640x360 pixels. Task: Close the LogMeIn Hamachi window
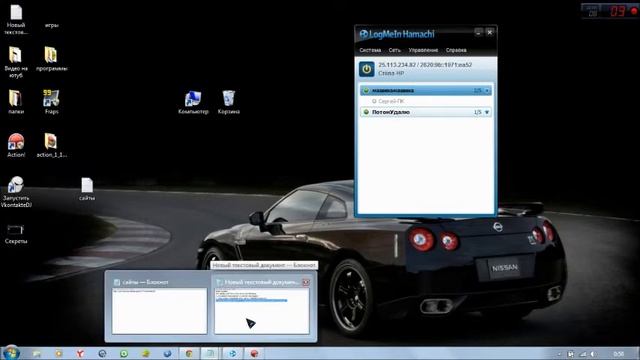point(490,32)
